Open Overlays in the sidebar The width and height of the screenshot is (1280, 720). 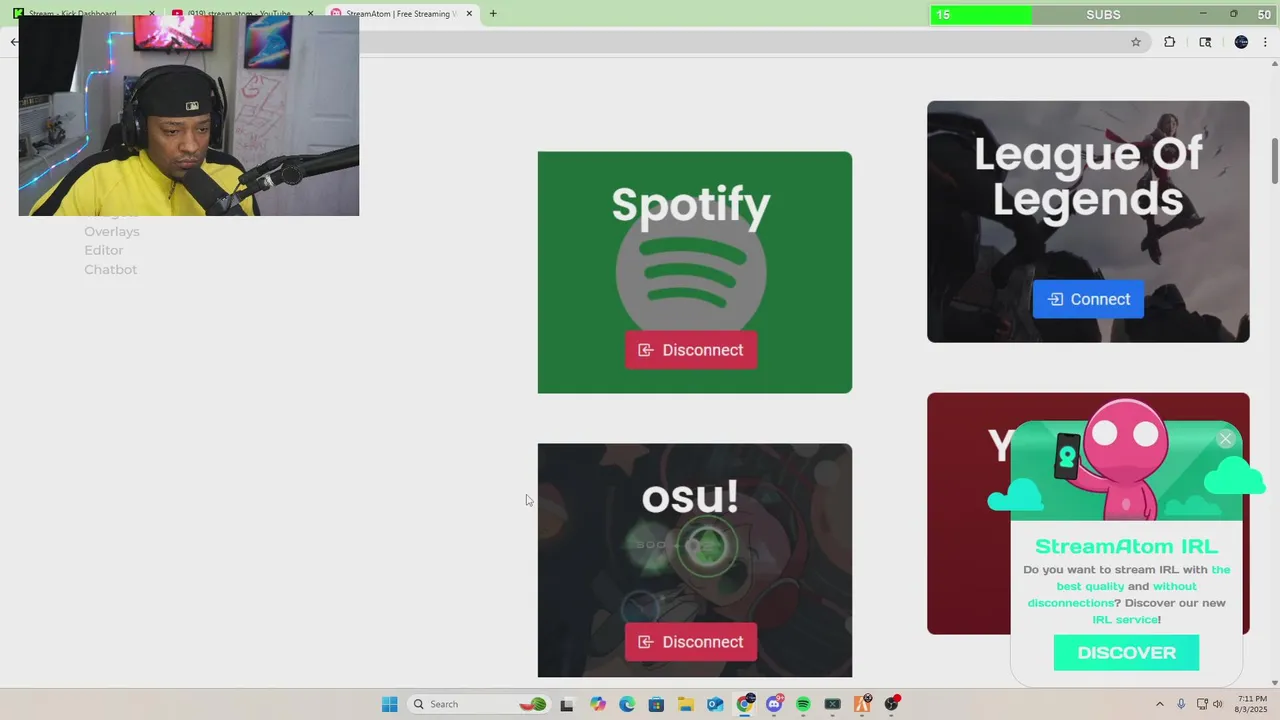112,231
